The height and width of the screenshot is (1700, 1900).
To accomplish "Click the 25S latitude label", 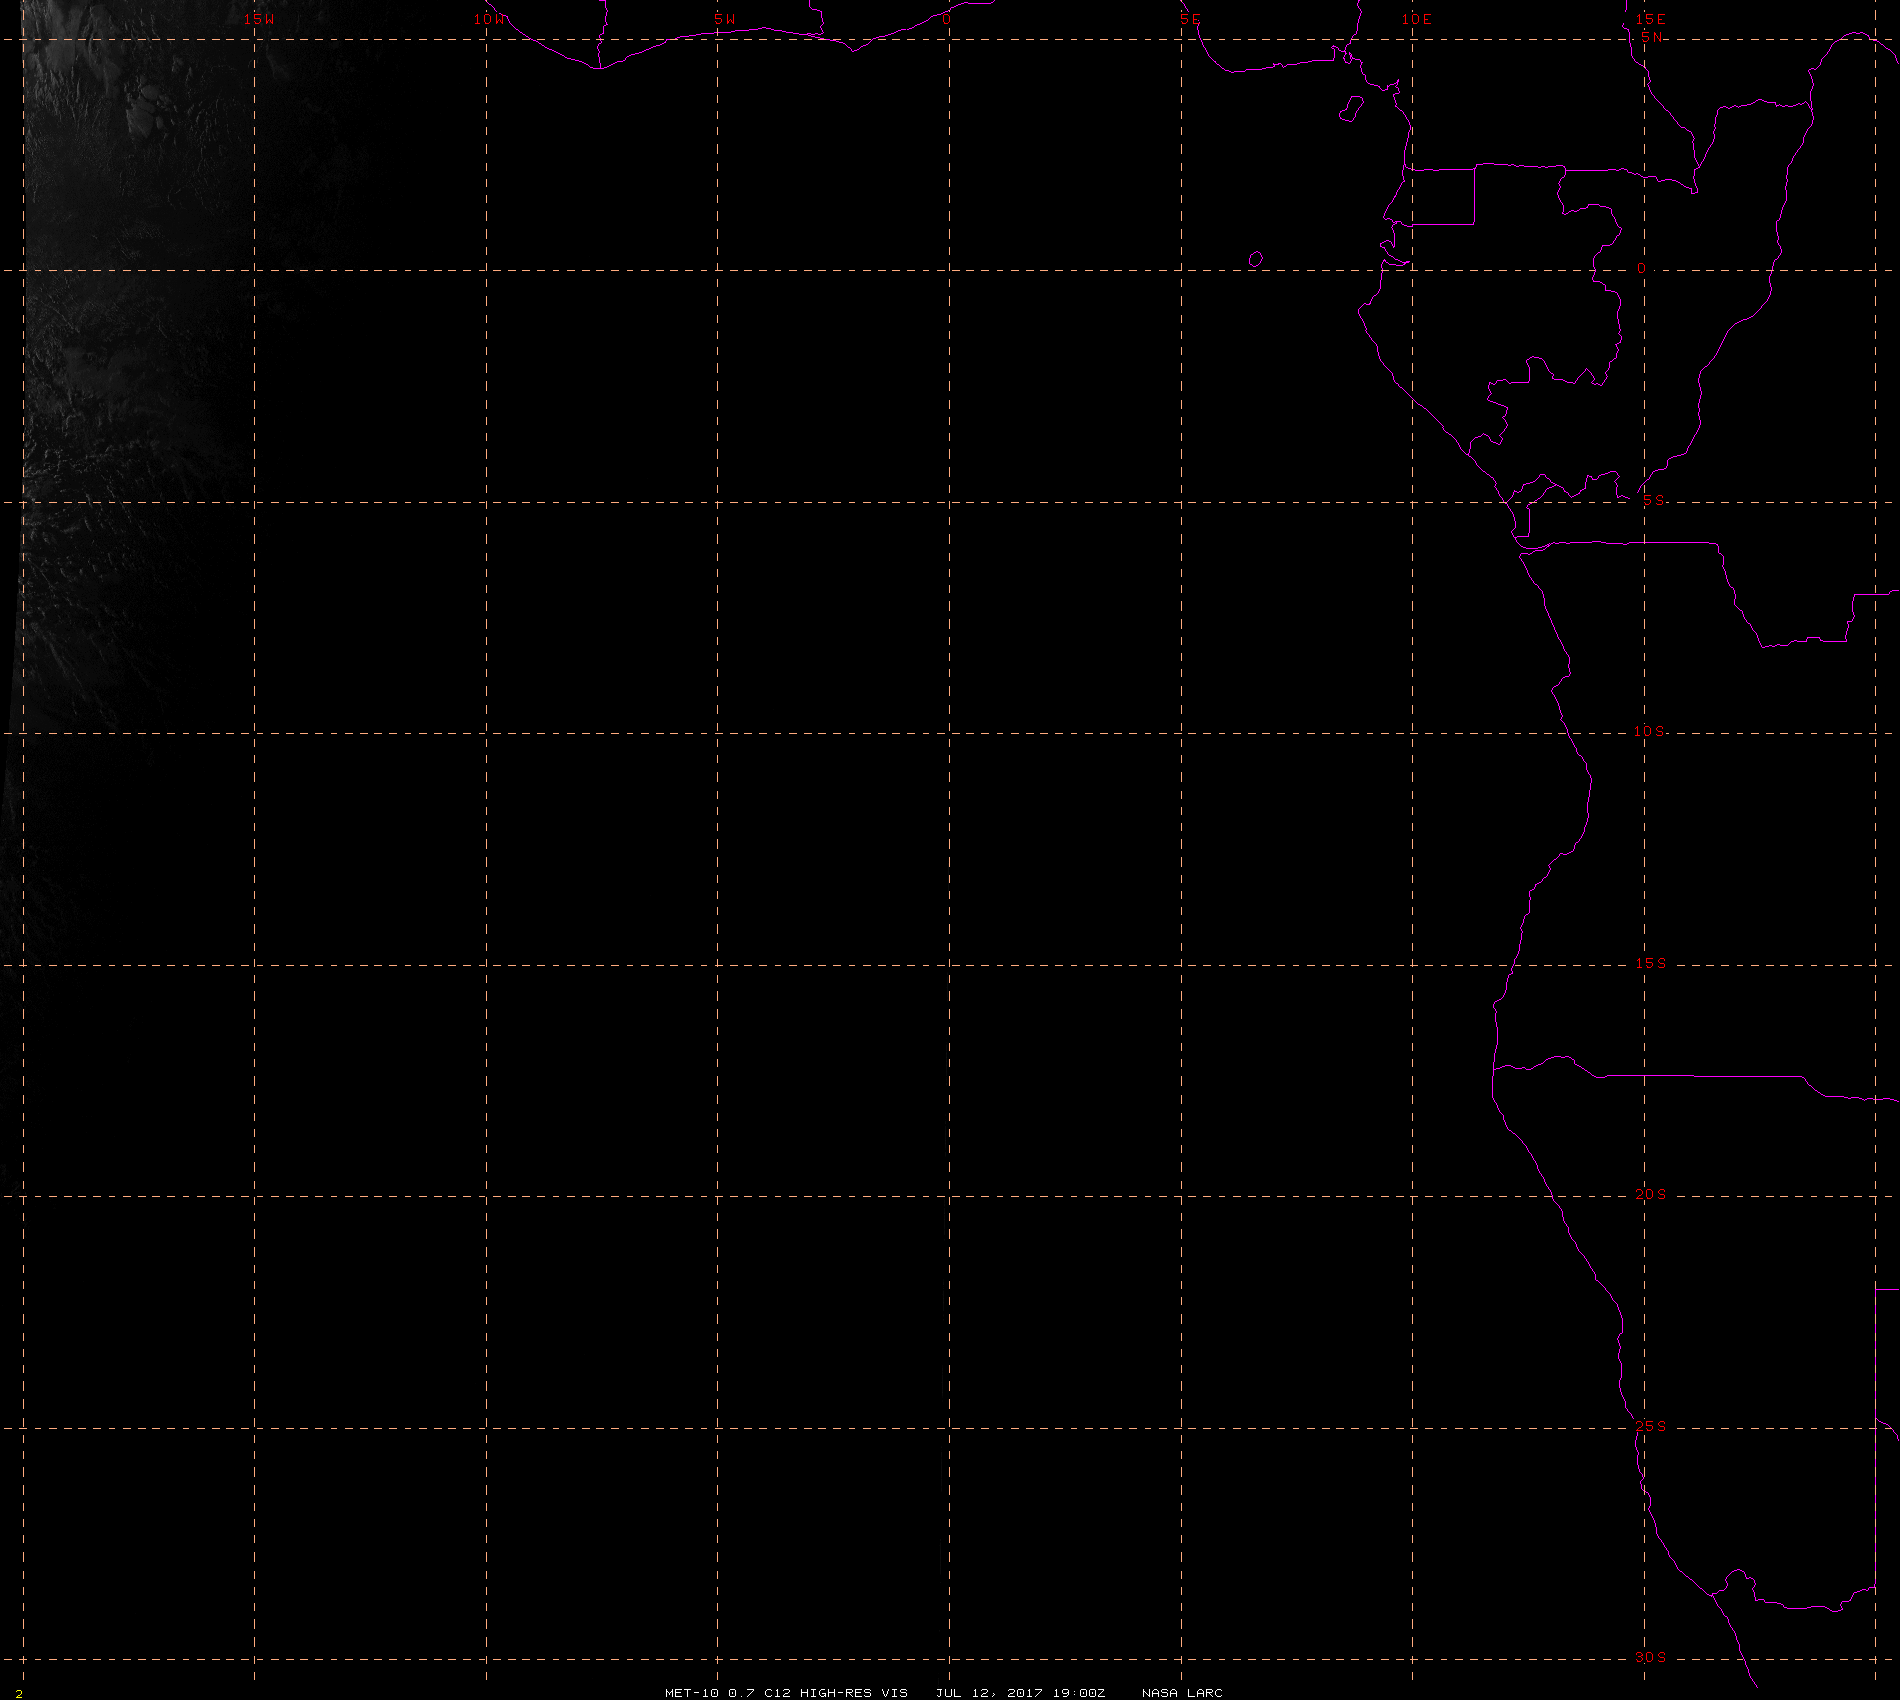I will point(1651,1426).
